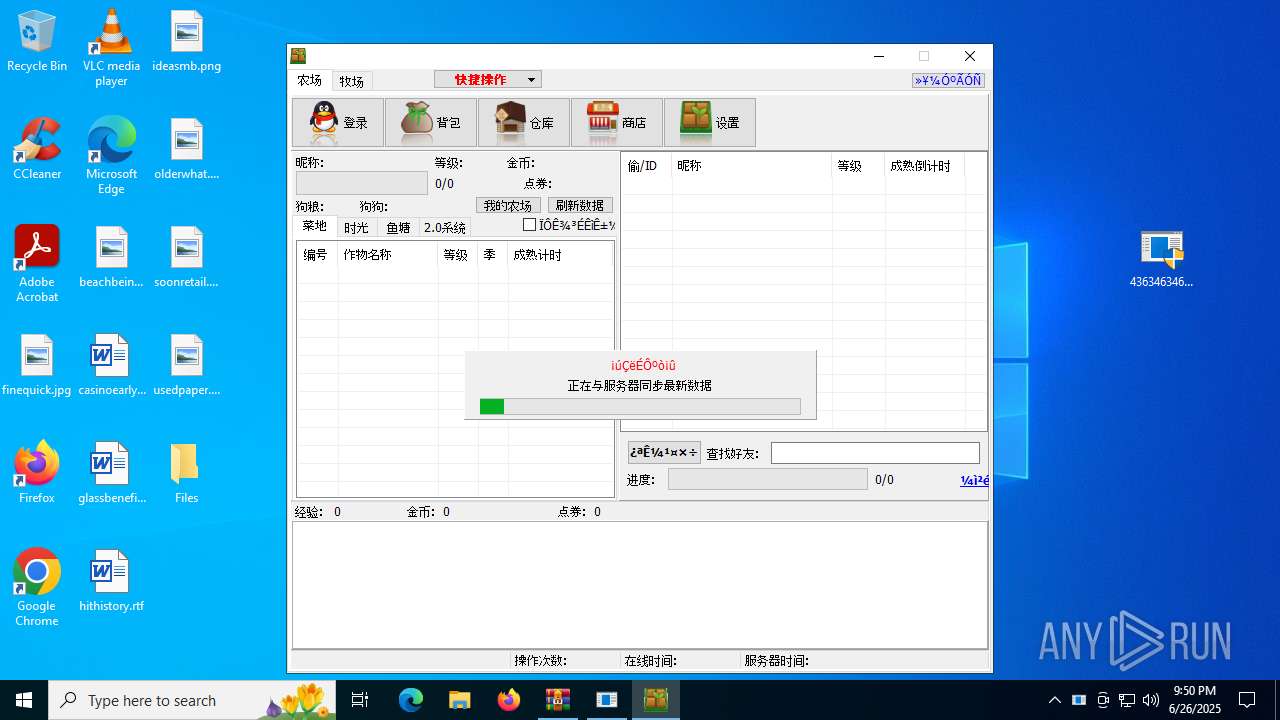
Task: Select beachbein... desktop image file
Action: pyautogui.click(x=111, y=258)
